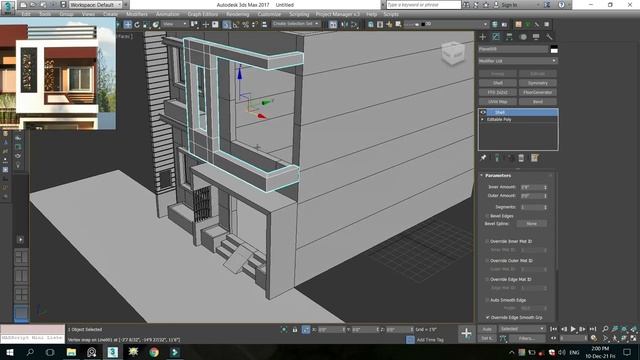
Task: Click the ViewCube in the viewport
Action: (x=453, y=53)
